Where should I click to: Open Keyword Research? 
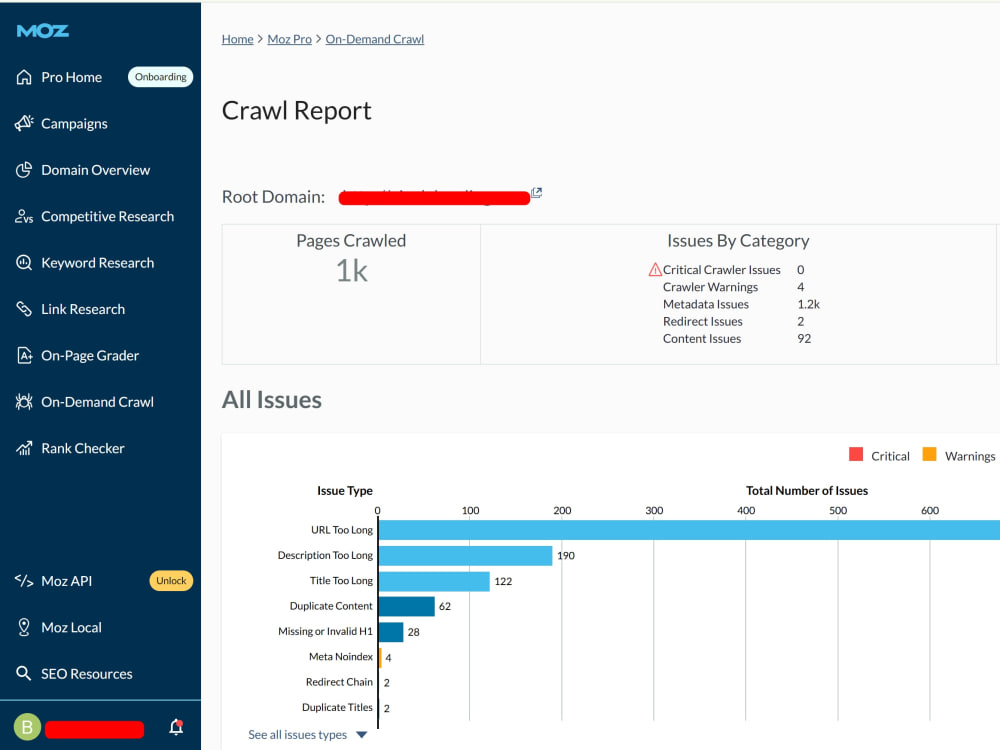click(x=98, y=263)
